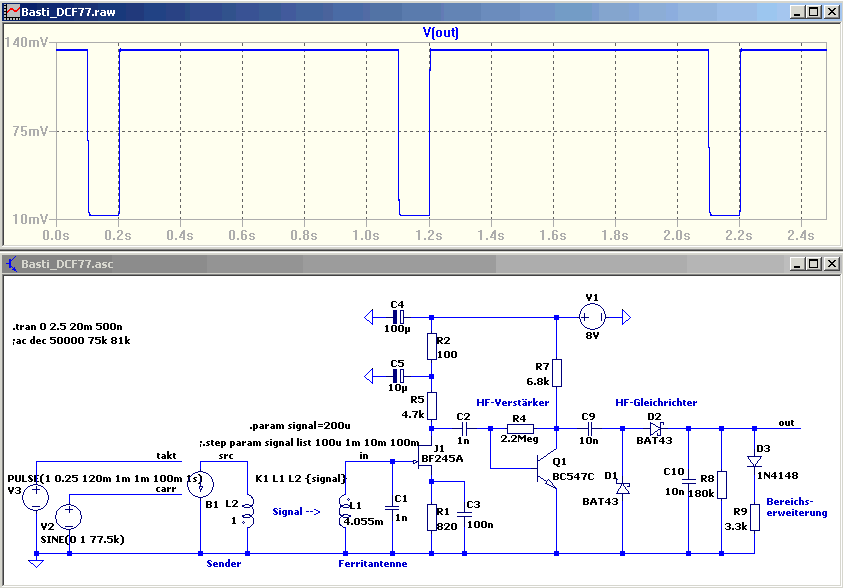Click the out net label
This screenshot has height=588, width=843.
[x=786, y=422]
